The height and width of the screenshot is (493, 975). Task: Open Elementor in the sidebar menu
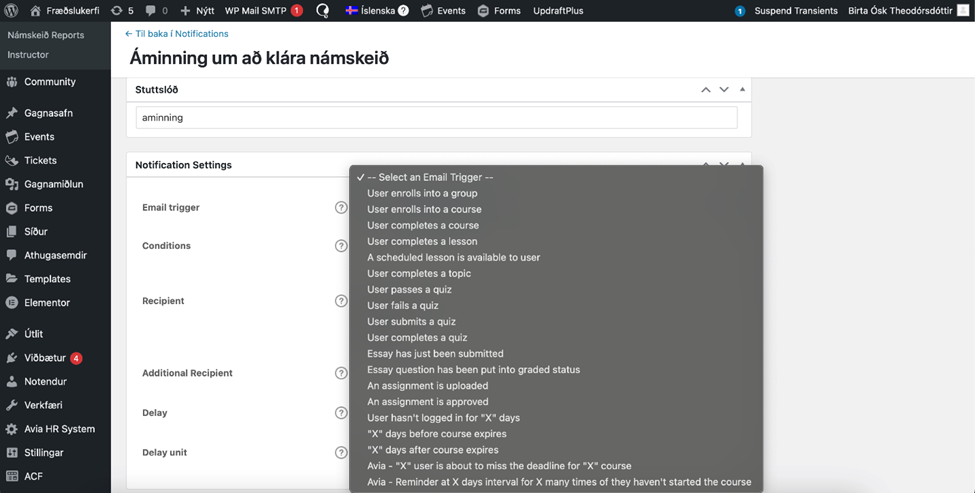[47, 303]
